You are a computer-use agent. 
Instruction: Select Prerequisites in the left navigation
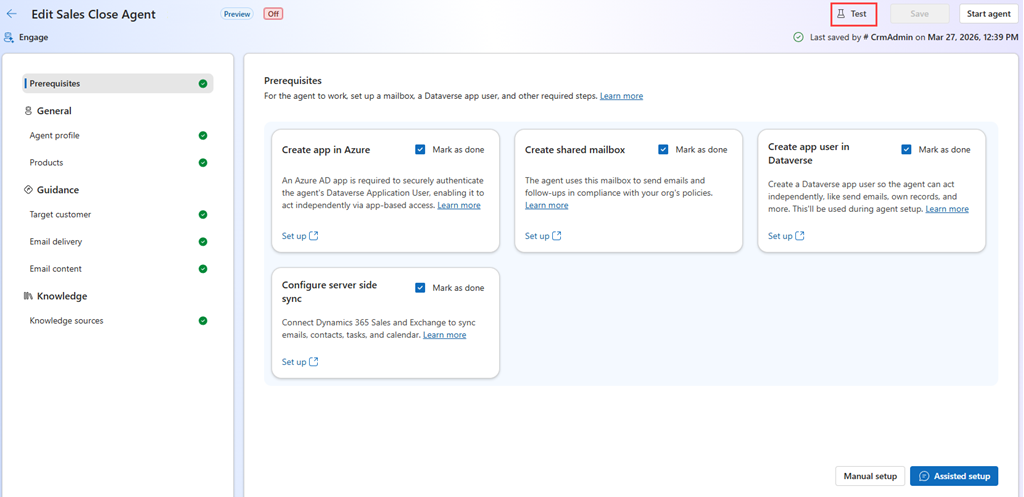coord(118,84)
